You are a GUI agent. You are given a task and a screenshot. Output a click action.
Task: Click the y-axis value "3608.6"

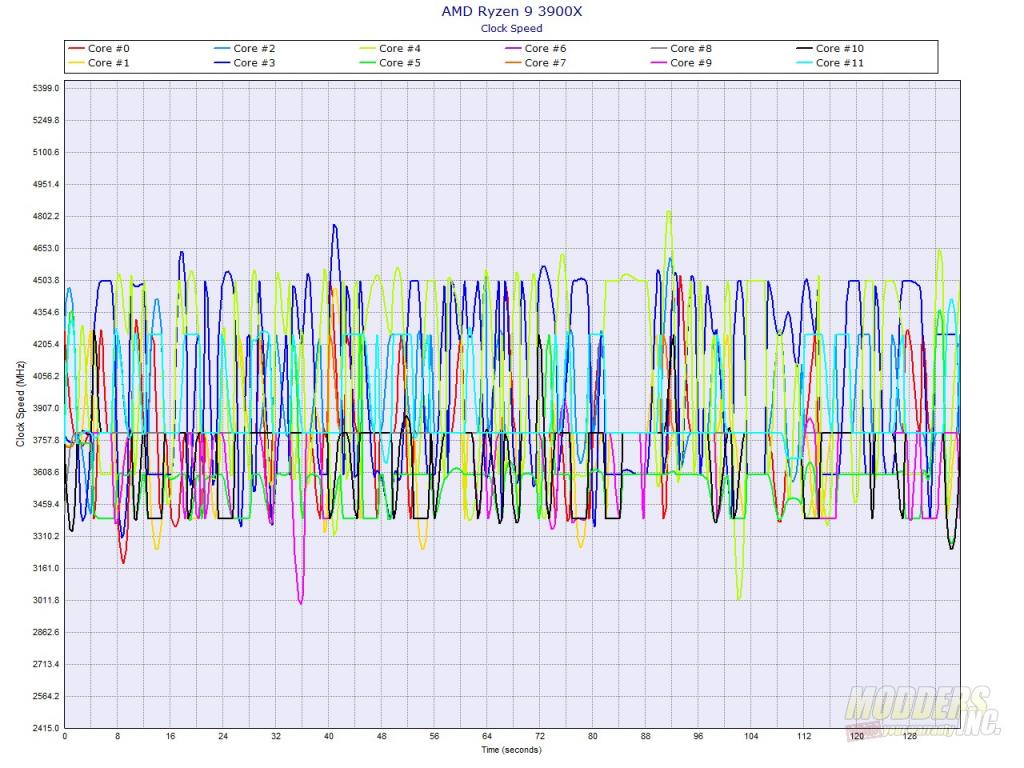point(46,472)
